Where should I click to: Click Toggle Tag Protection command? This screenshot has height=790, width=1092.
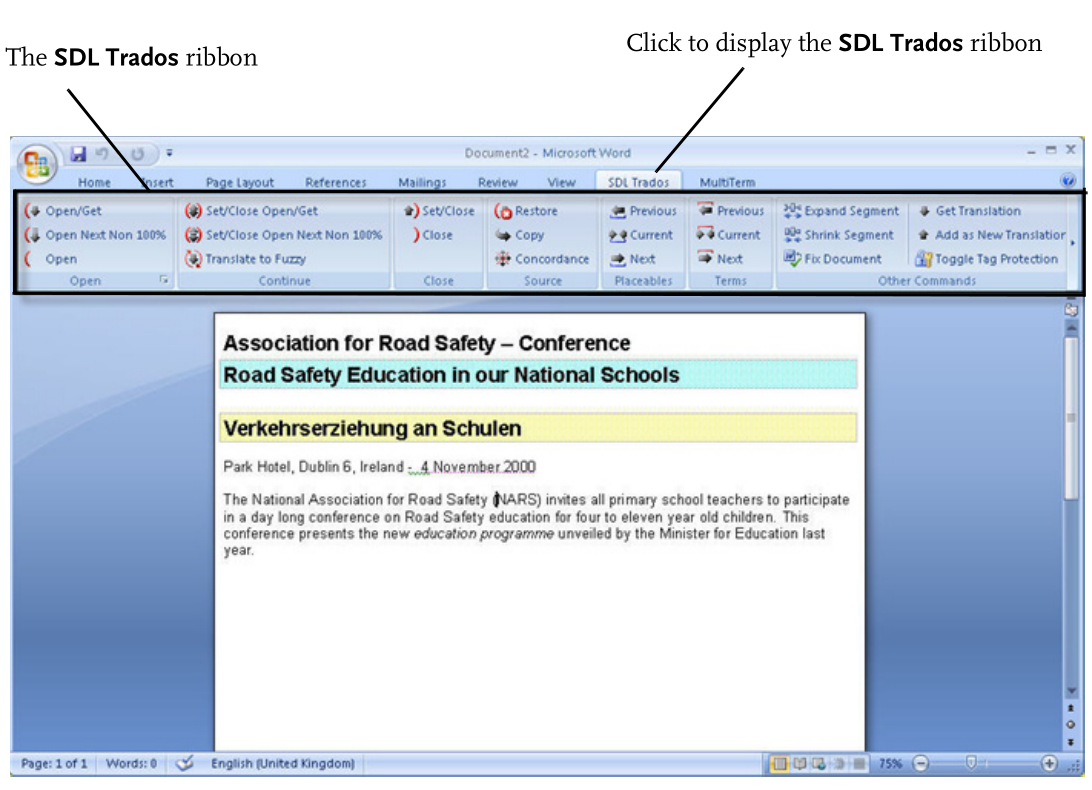(x=987, y=258)
